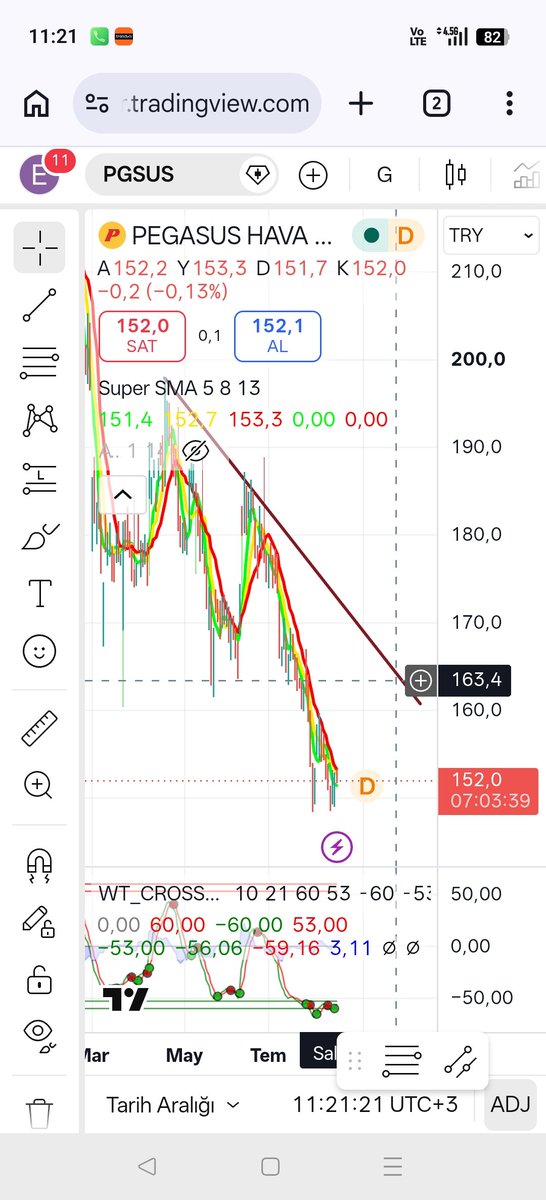The height and width of the screenshot is (1200, 546).
Task: Open a new browser tab
Action: pos(361,103)
